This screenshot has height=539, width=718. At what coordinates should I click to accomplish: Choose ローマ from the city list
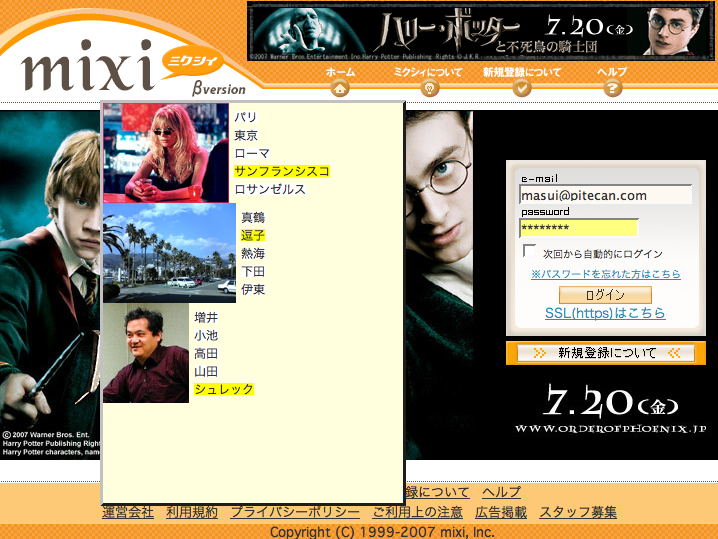[x=252, y=153]
